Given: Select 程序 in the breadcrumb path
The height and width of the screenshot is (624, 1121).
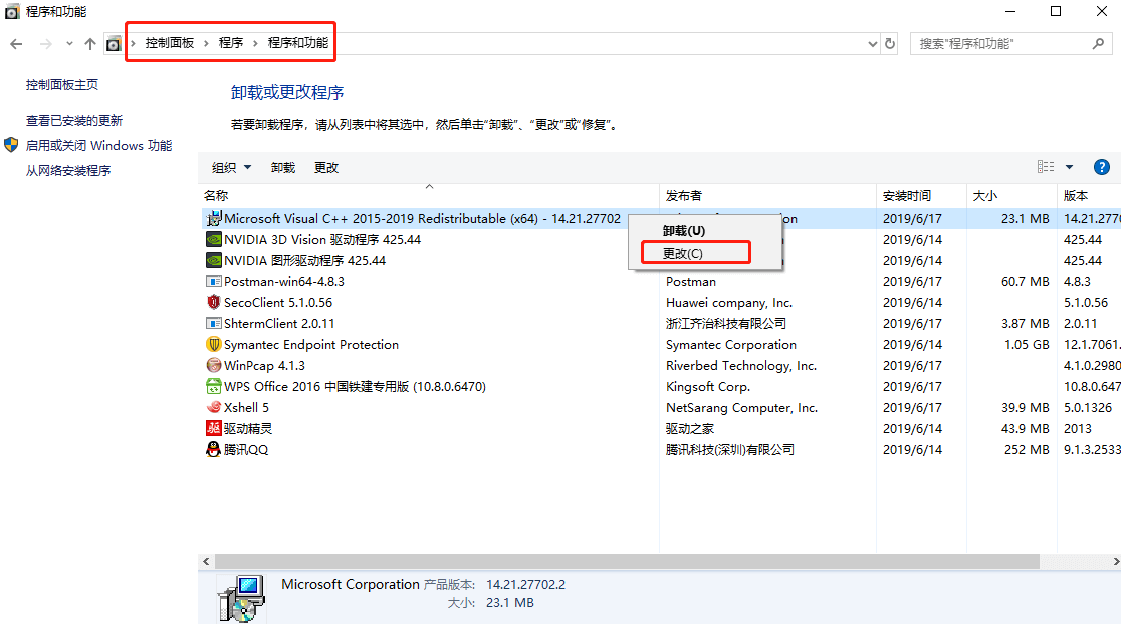Looking at the screenshot, I should point(231,43).
